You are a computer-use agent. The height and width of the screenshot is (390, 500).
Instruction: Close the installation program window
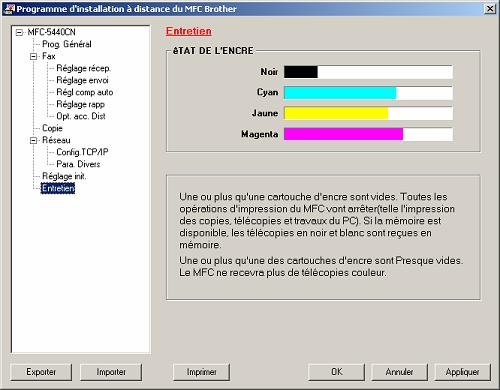(x=489, y=9)
